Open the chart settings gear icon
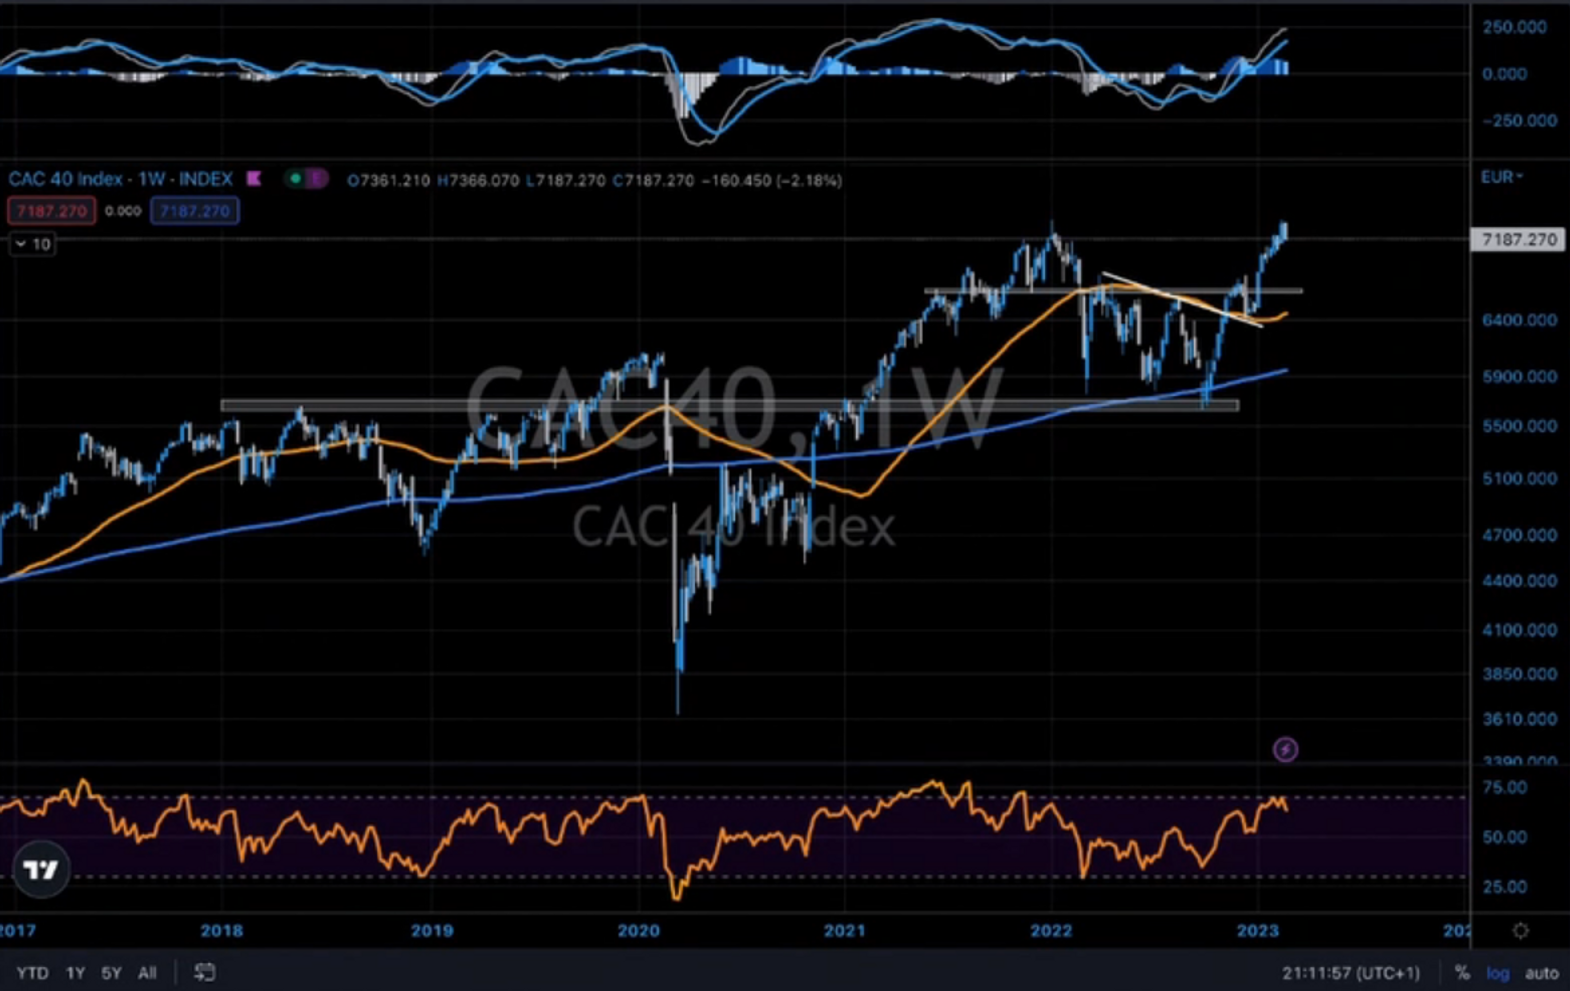This screenshot has height=991, width=1570. pos(1520,931)
